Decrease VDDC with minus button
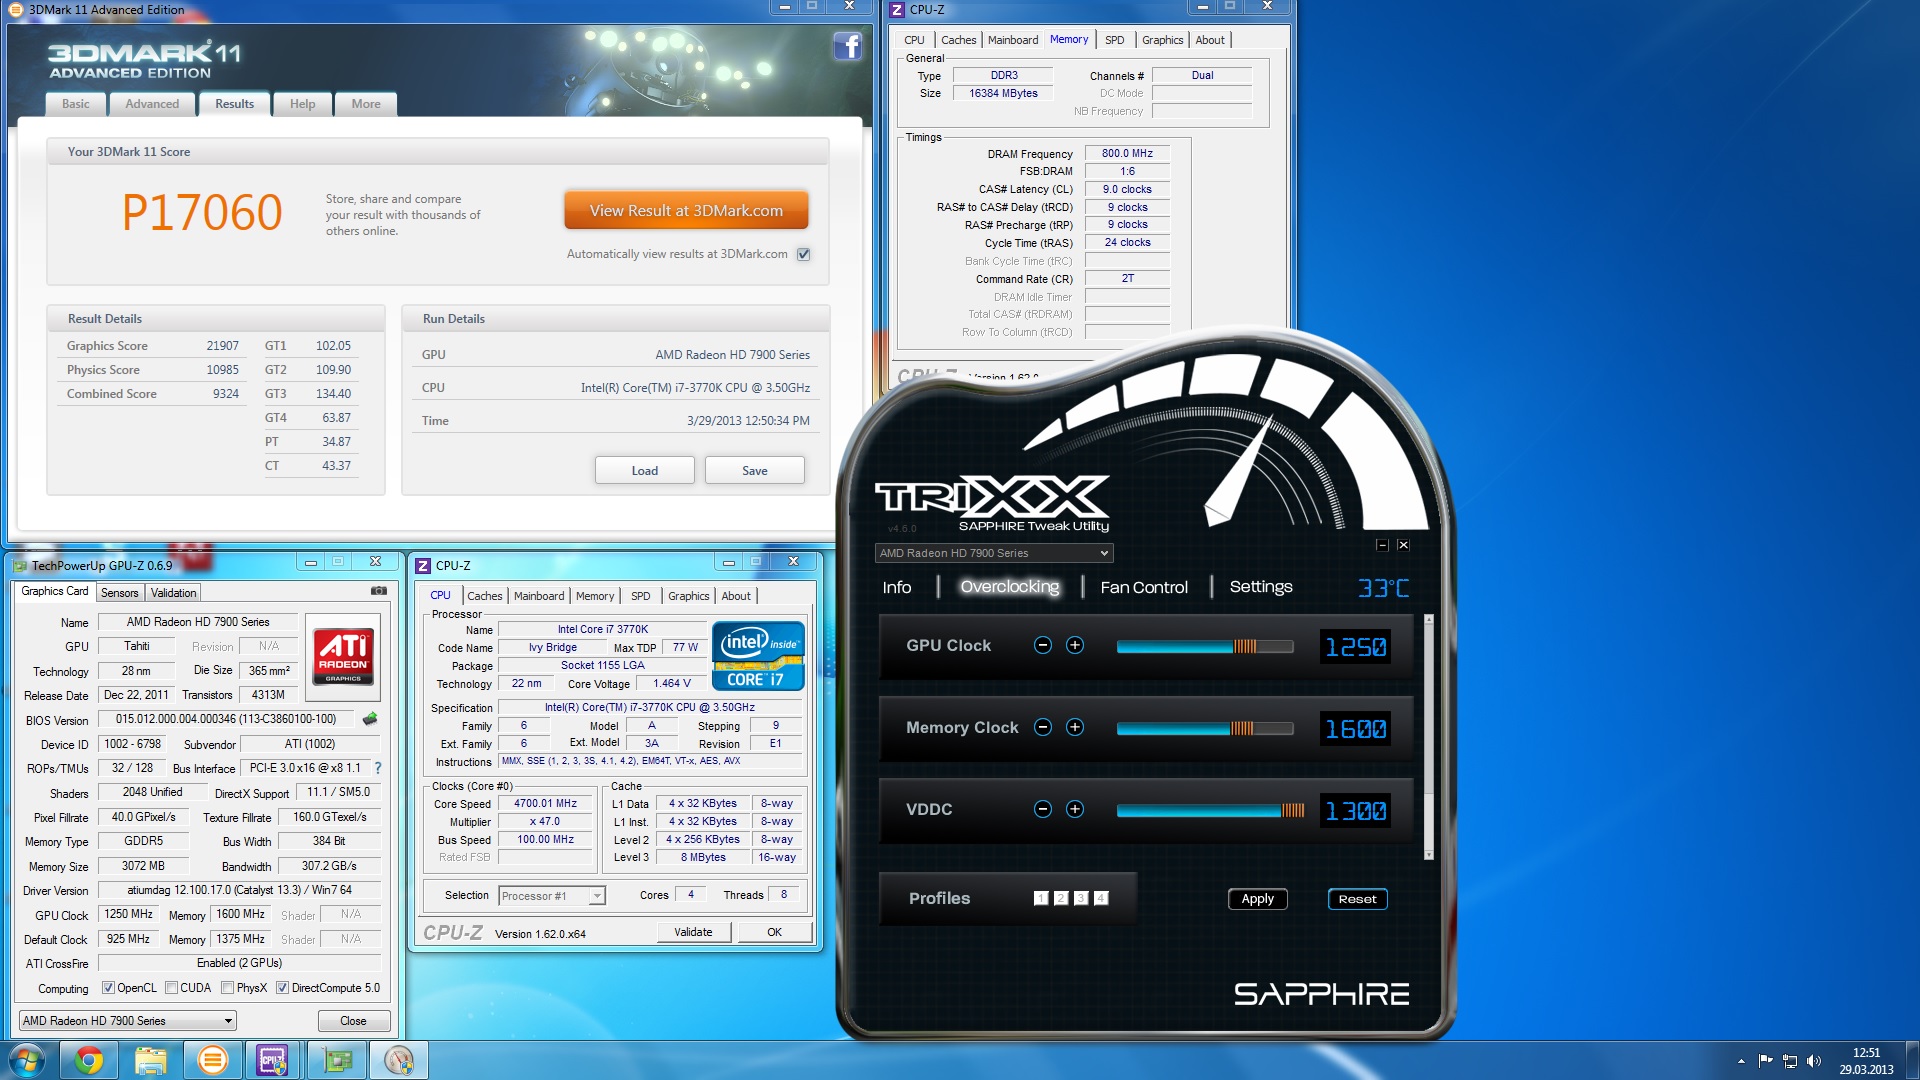This screenshot has width=1920, height=1080. pos(1043,809)
